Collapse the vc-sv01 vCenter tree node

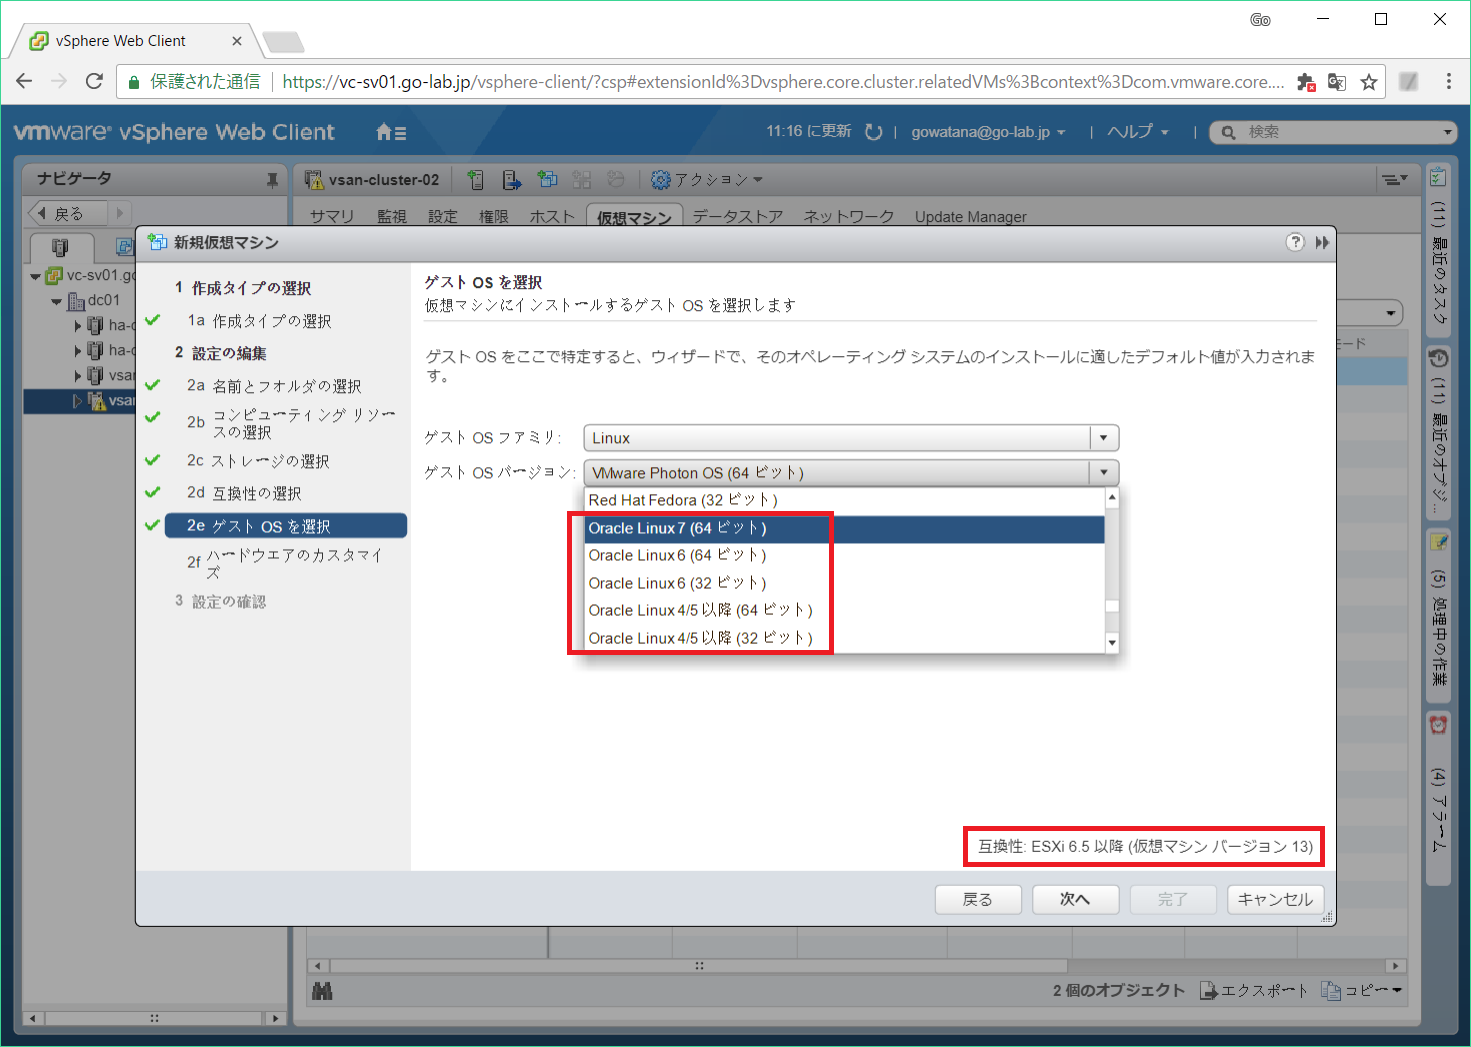click(x=36, y=276)
